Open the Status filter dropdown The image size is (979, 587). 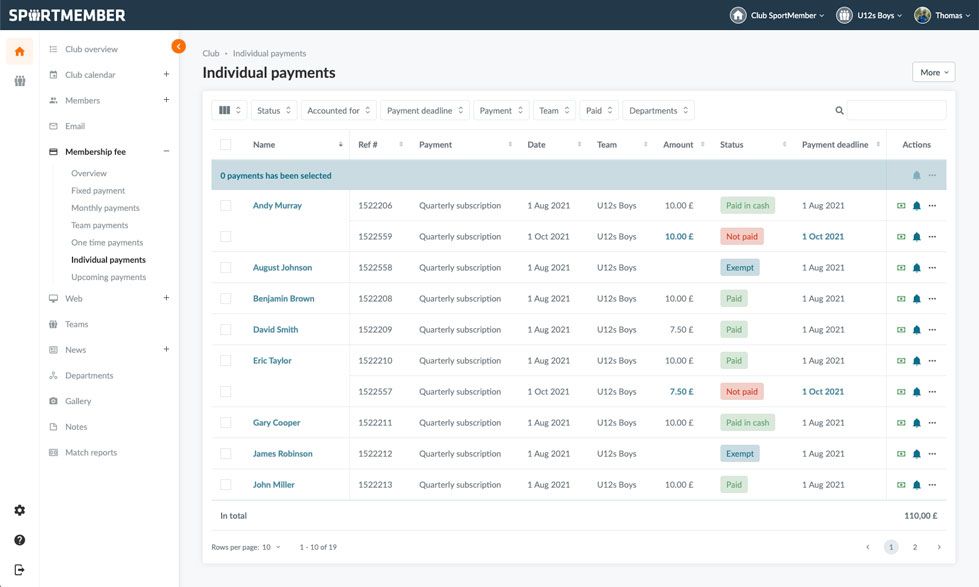coord(268,108)
